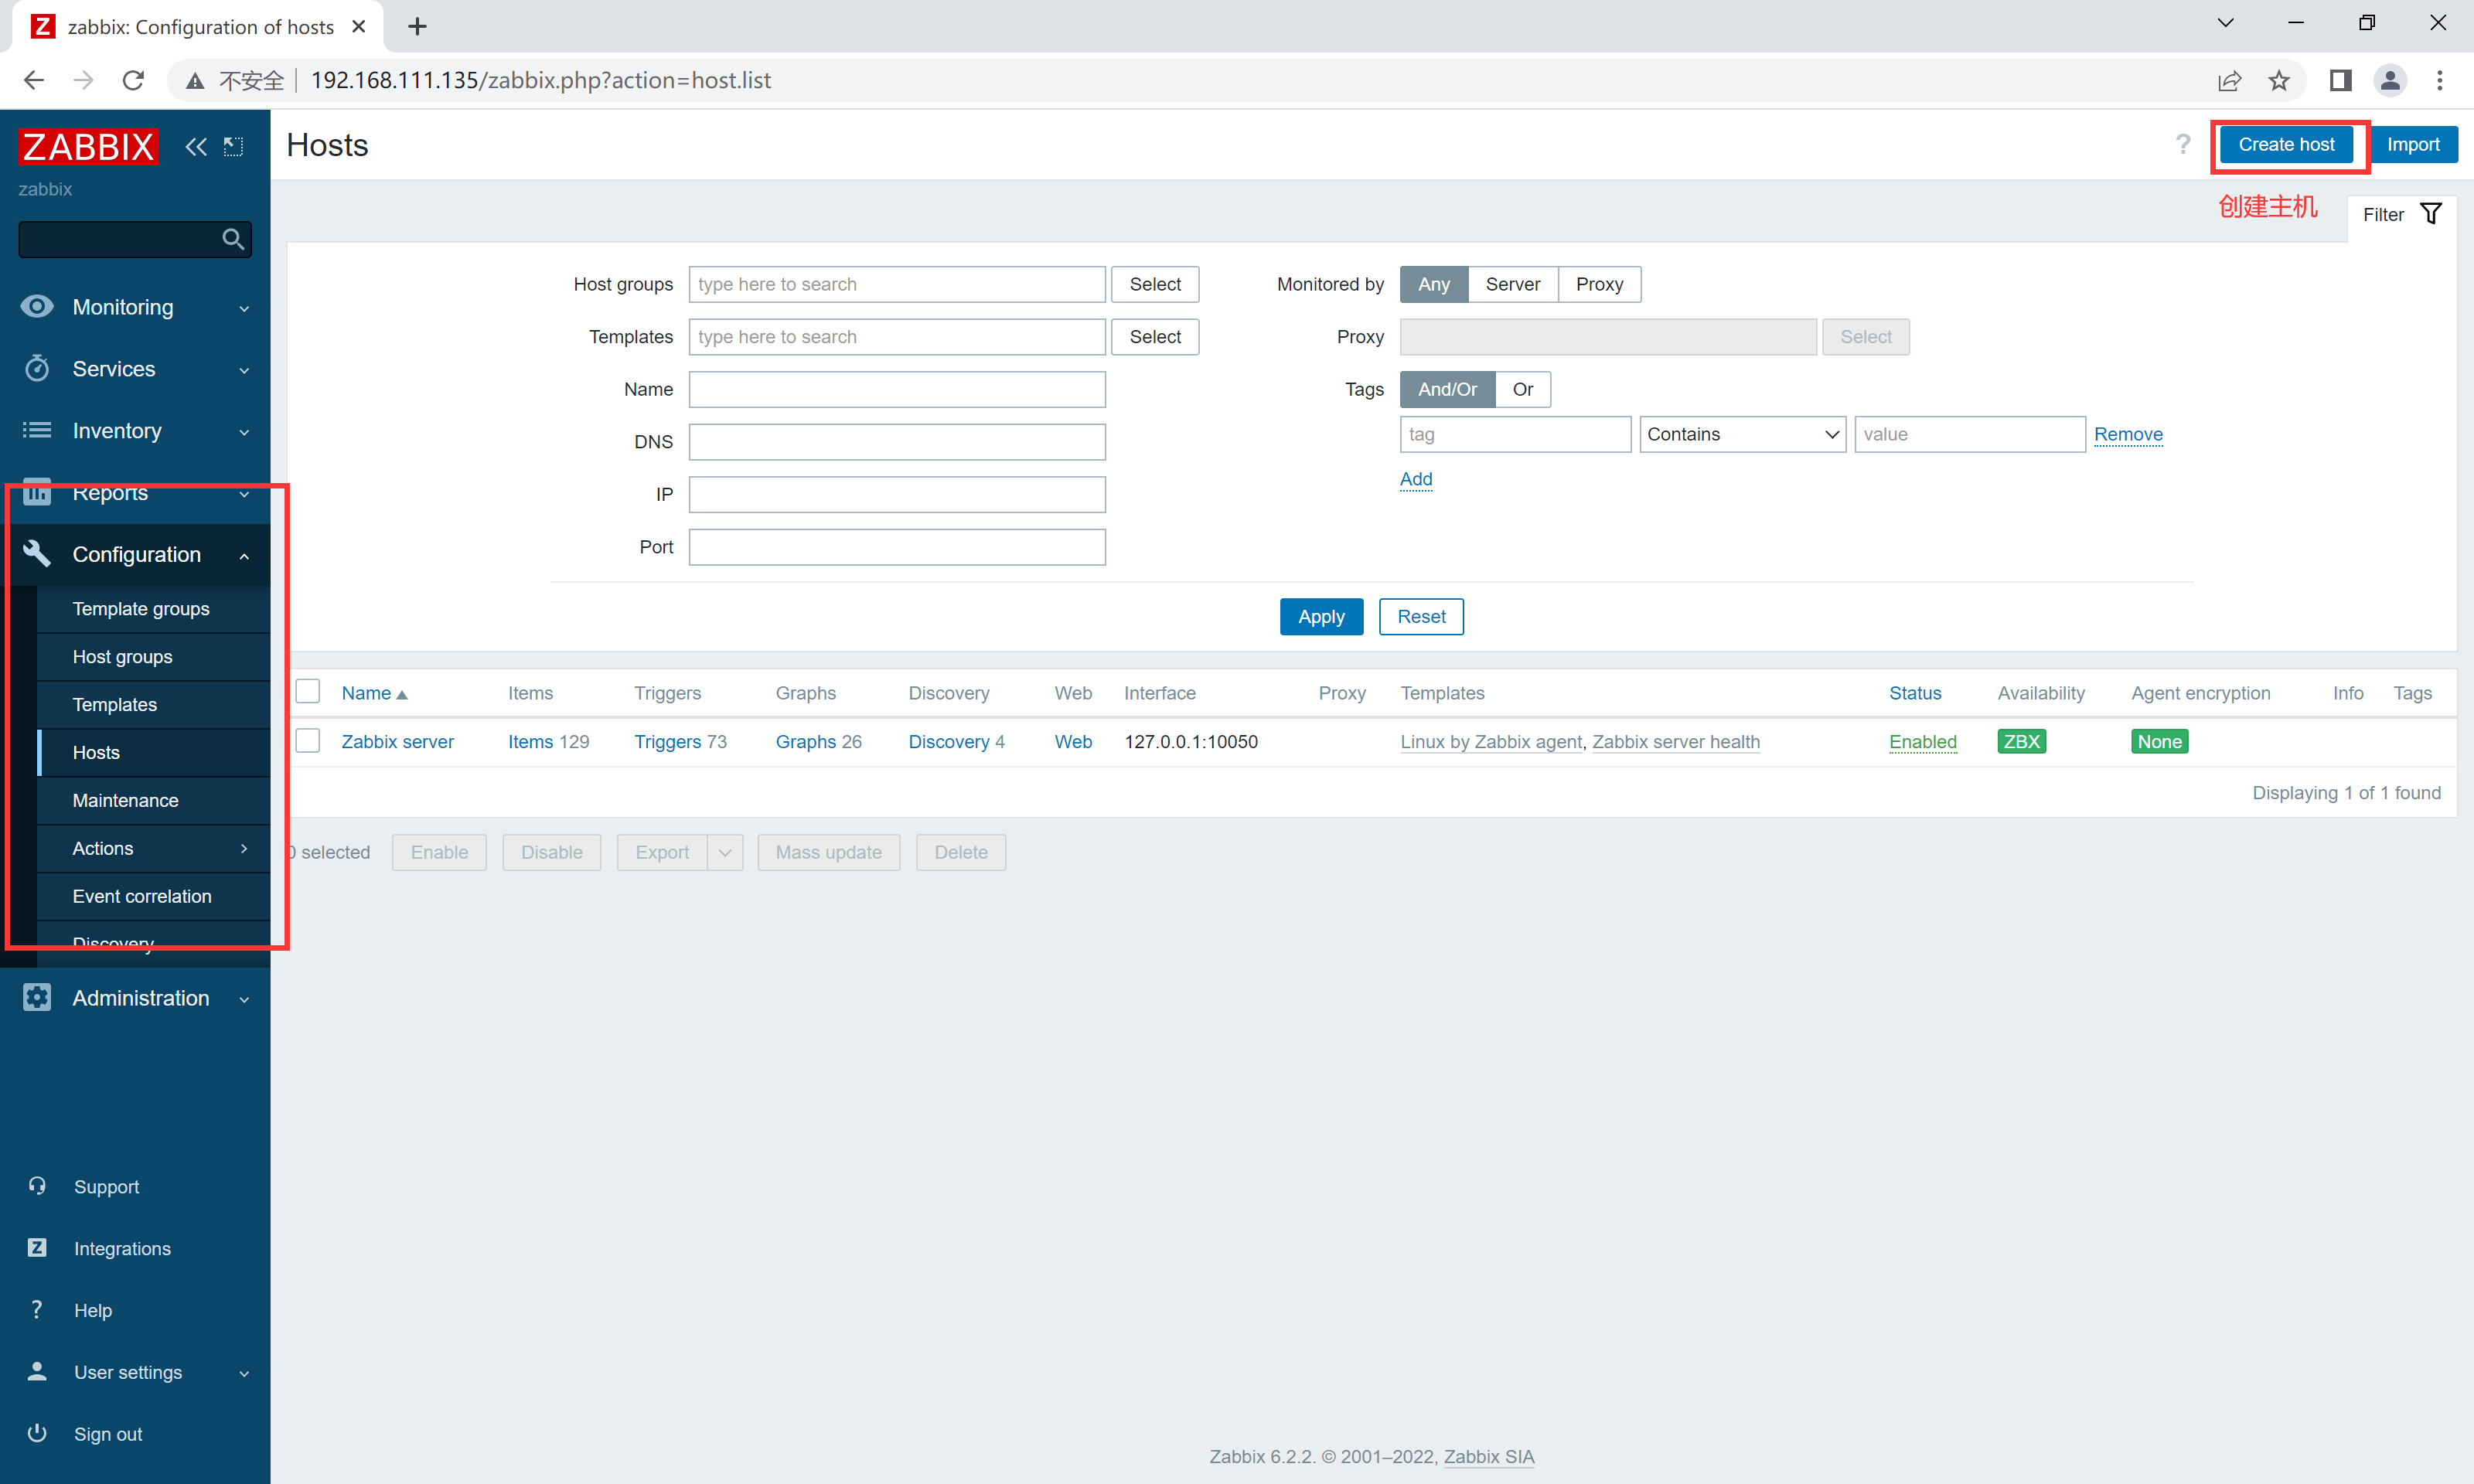Viewport: 2474px width, 1484px height.
Task: Collapse the Configuration menu chevron
Action: (244, 556)
